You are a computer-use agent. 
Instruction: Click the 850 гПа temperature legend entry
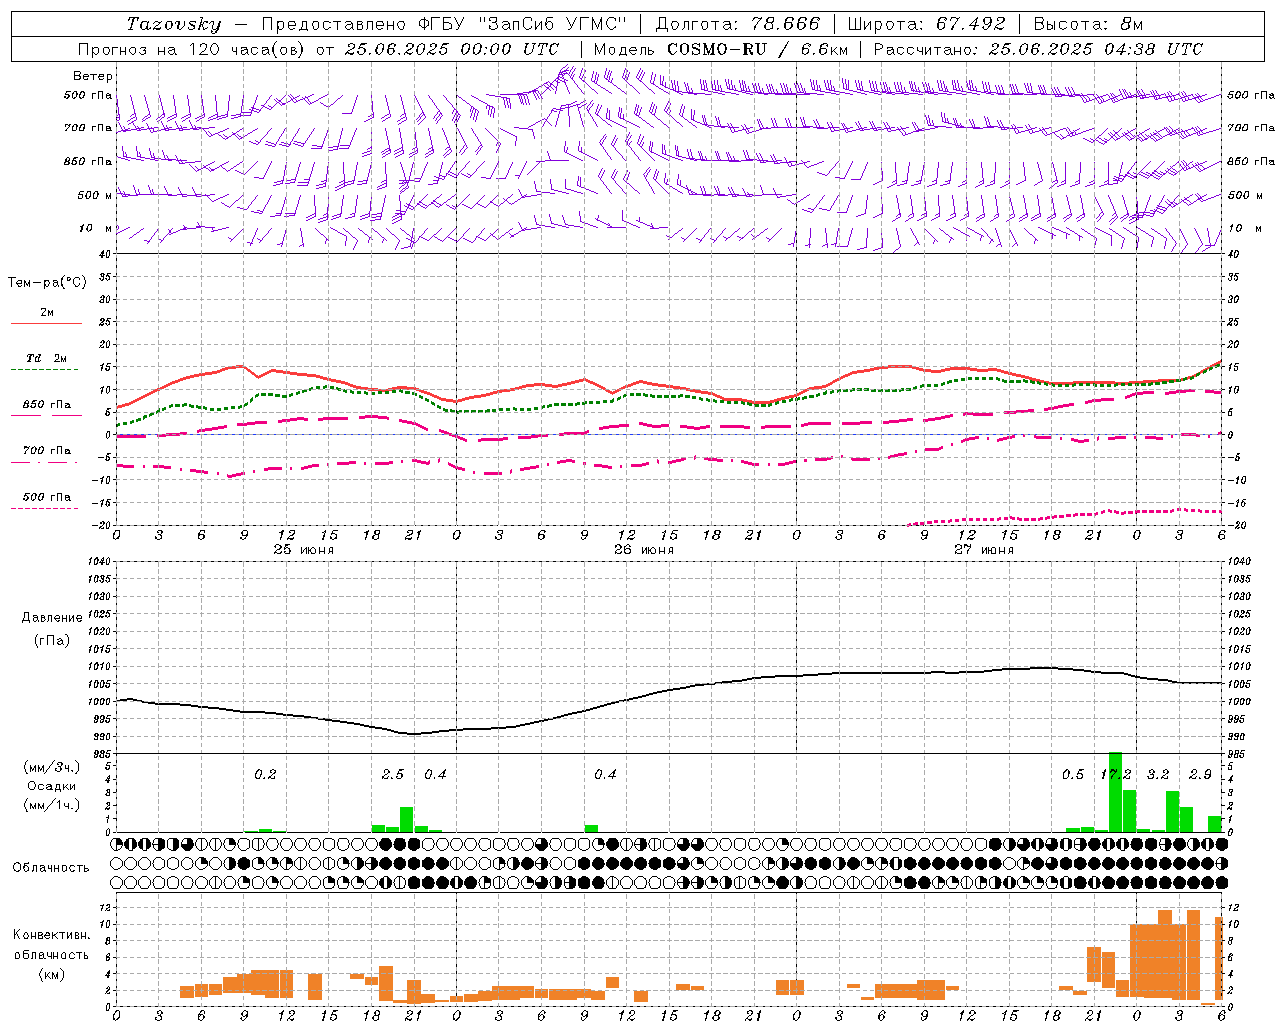point(47,405)
